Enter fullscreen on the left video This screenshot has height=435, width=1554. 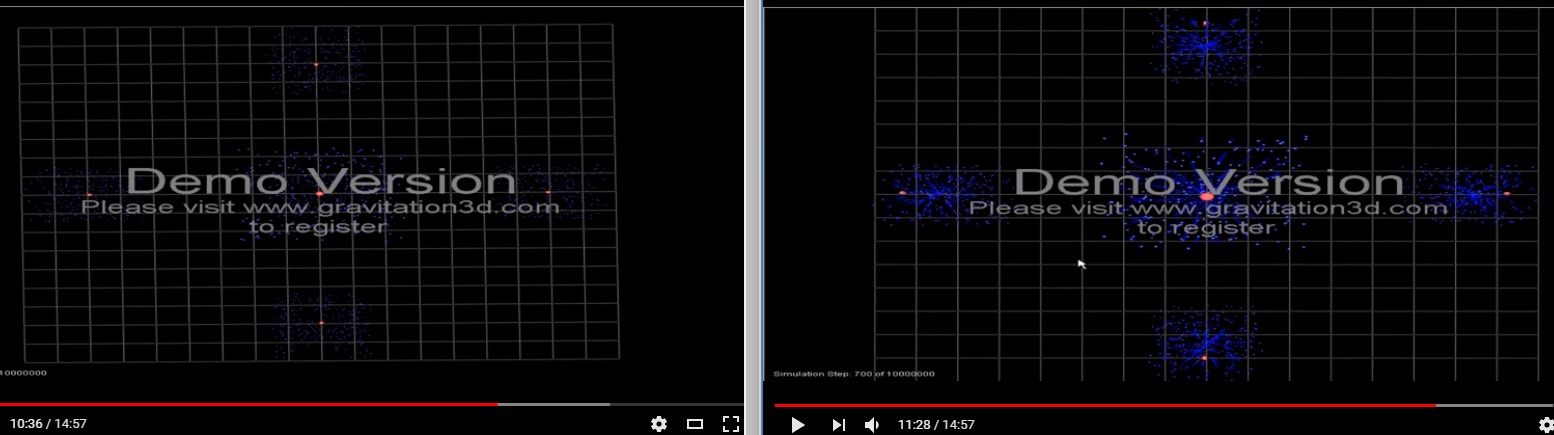[730, 424]
